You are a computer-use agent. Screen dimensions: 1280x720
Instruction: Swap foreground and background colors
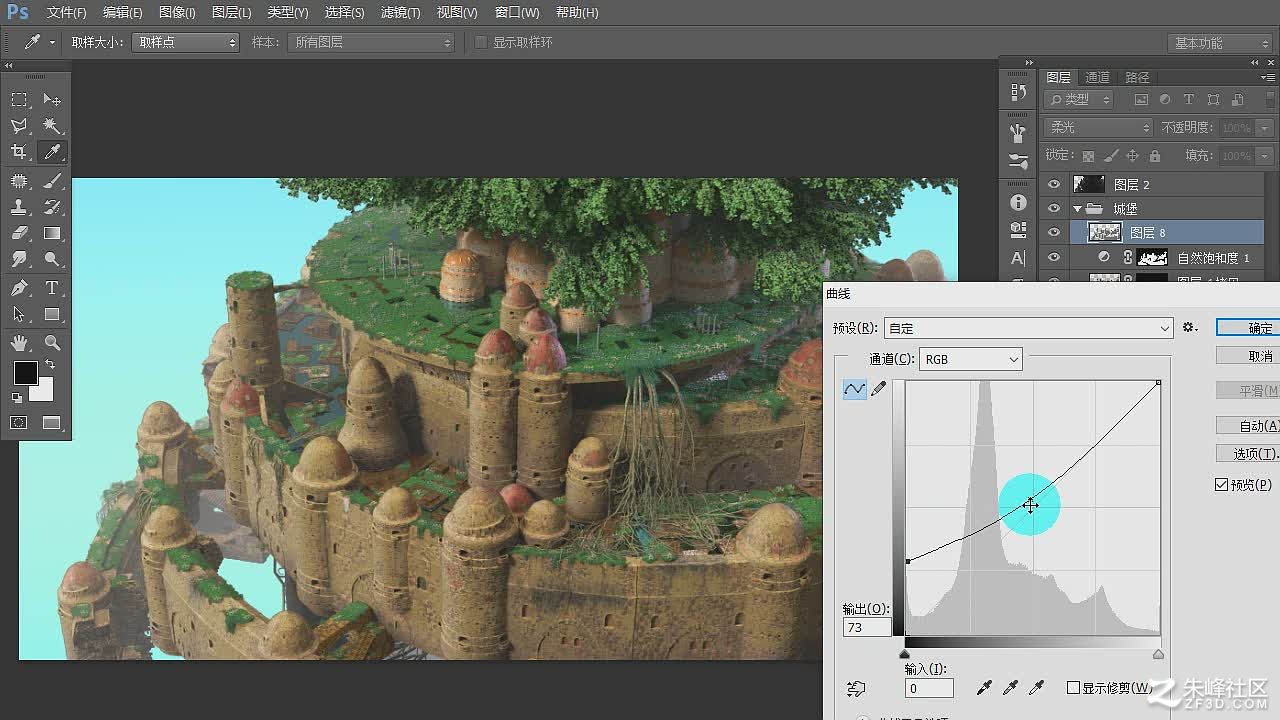tap(50, 365)
